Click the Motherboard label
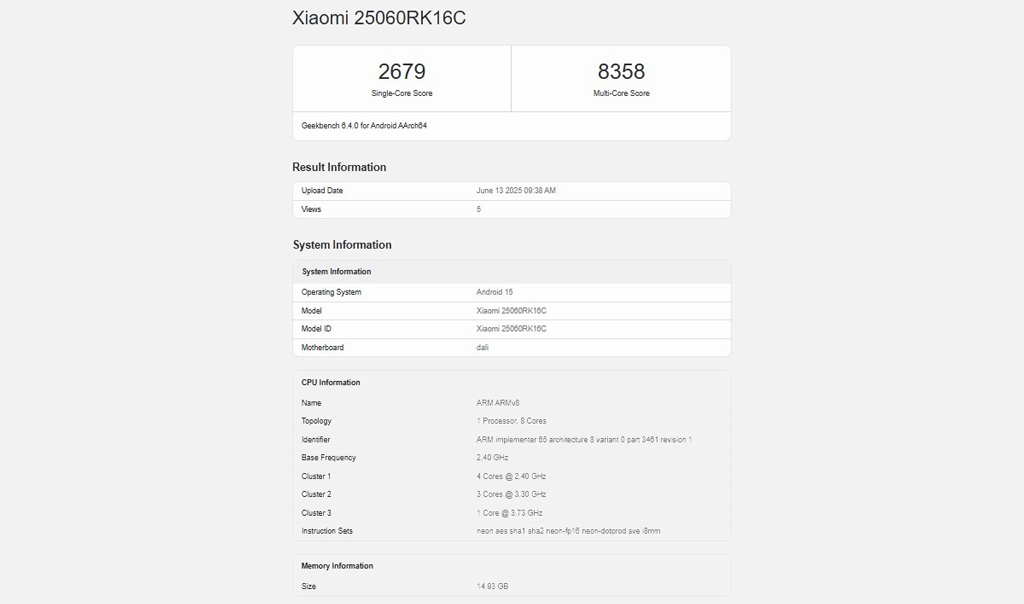 pyautogui.click(x=323, y=347)
